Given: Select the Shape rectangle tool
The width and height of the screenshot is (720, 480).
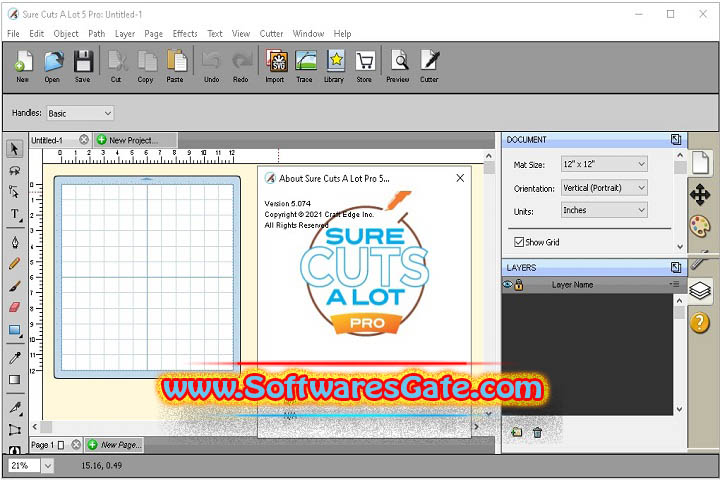Looking at the screenshot, I should pos(15,330).
